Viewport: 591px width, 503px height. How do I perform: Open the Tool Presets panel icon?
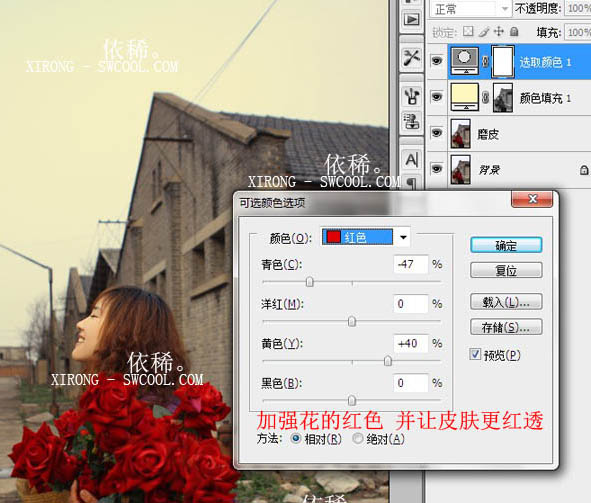(x=411, y=58)
